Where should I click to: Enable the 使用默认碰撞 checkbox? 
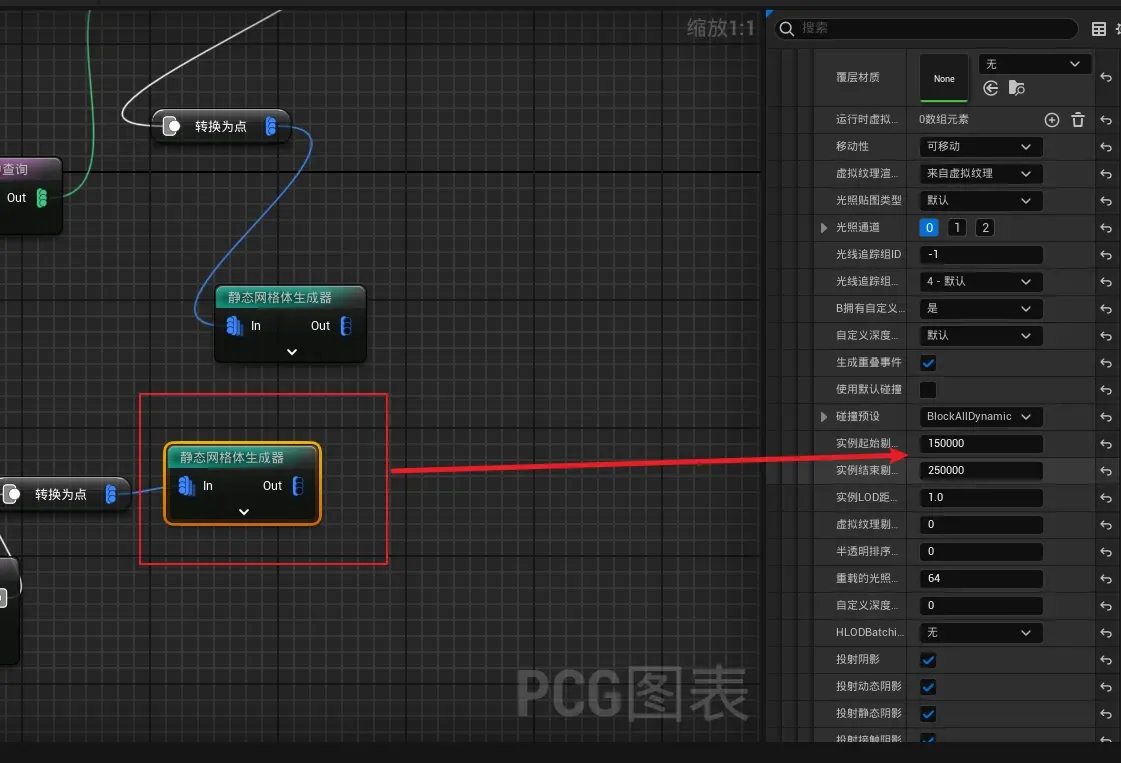[x=928, y=390]
